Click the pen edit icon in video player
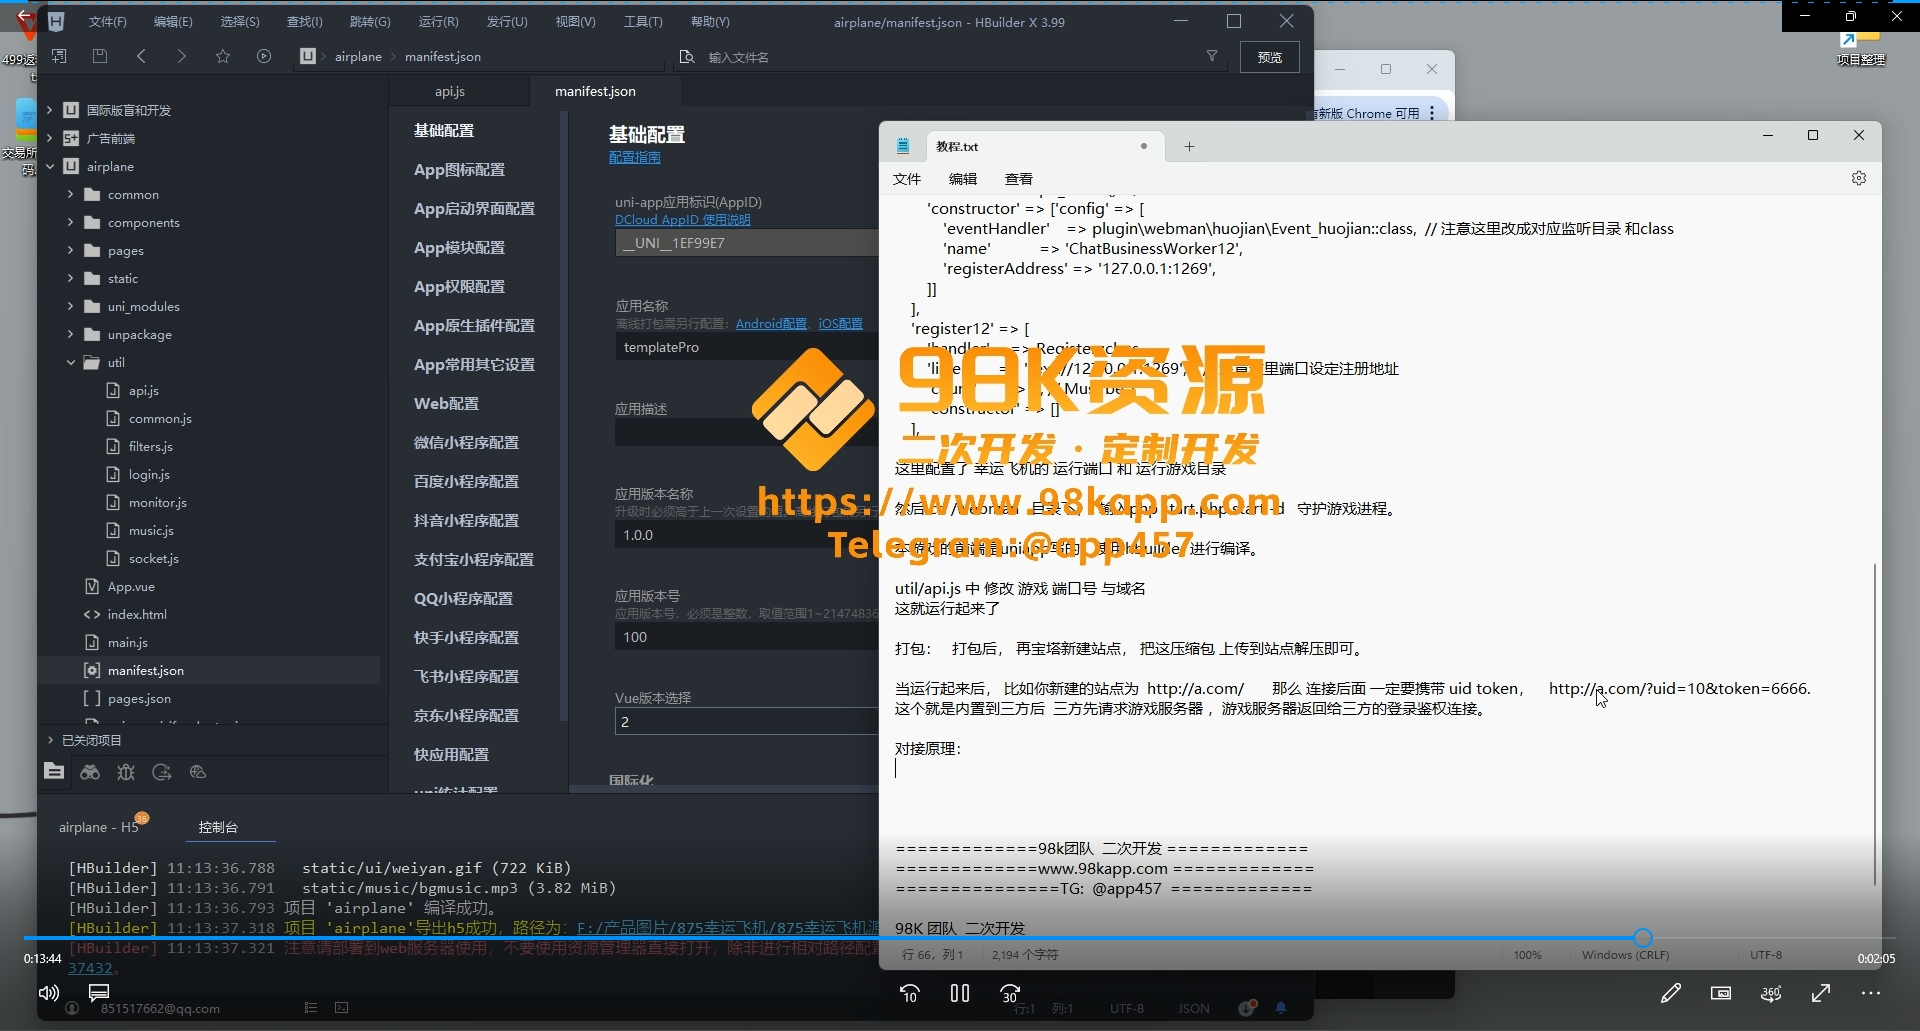The height and width of the screenshot is (1031, 1920). (x=1671, y=993)
